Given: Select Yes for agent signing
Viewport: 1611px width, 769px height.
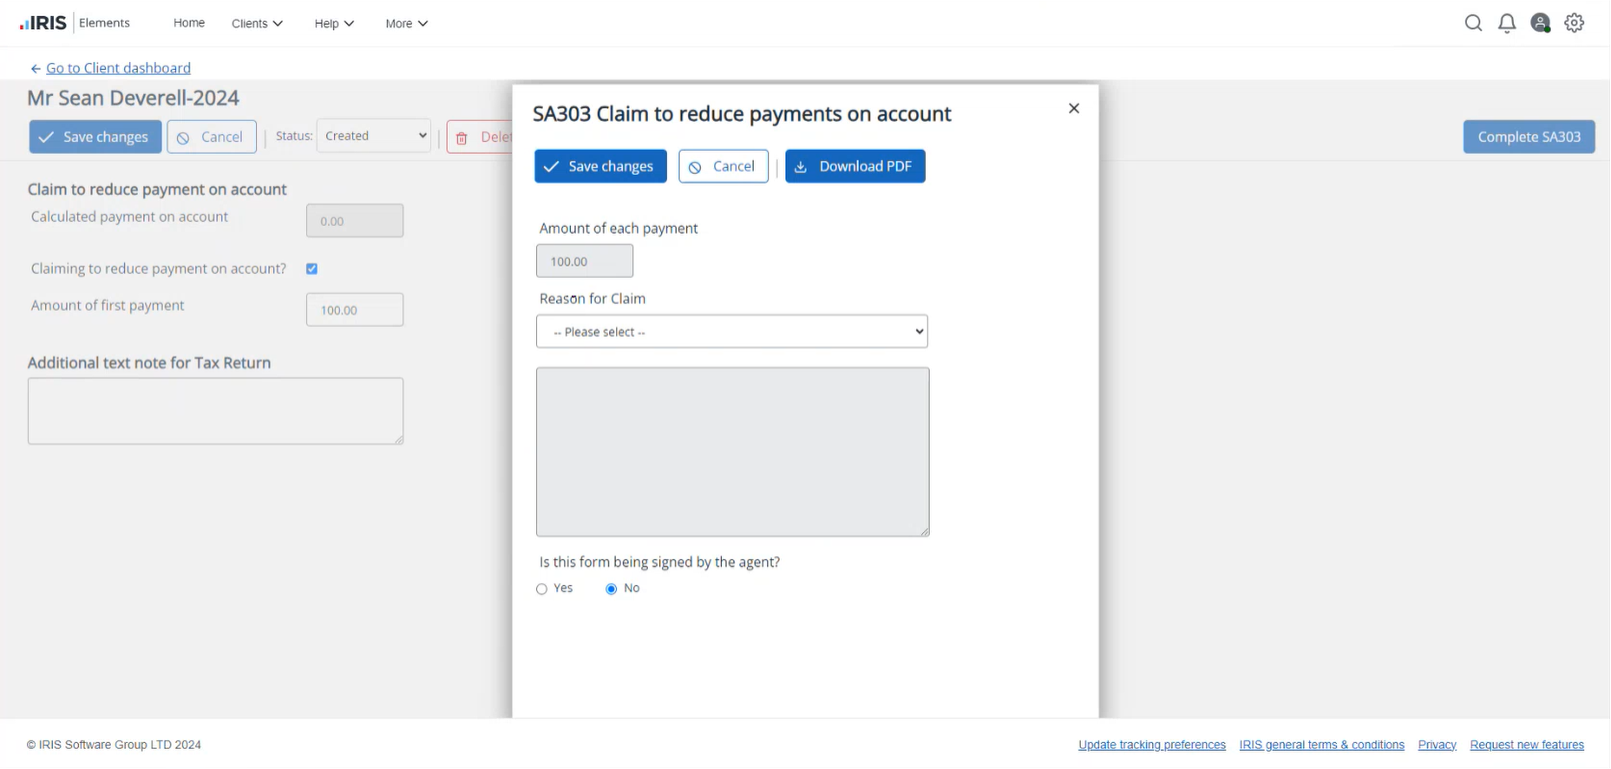Looking at the screenshot, I should (542, 589).
